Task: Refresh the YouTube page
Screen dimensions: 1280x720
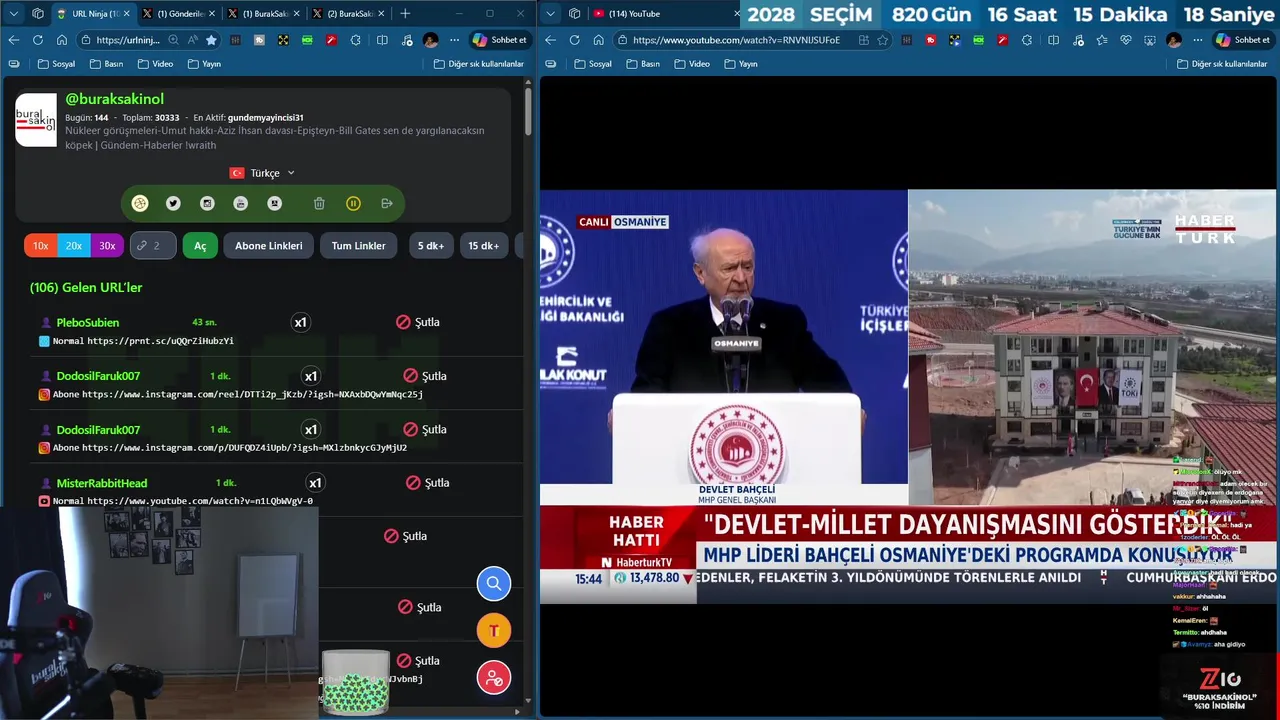Action: [x=574, y=40]
